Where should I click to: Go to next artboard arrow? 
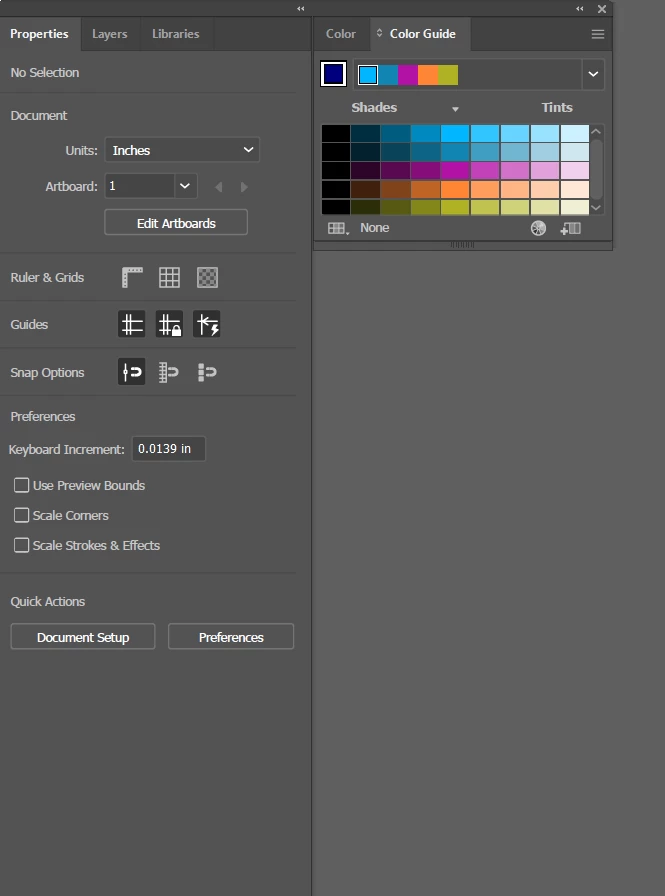pyautogui.click(x=244, y=187)
